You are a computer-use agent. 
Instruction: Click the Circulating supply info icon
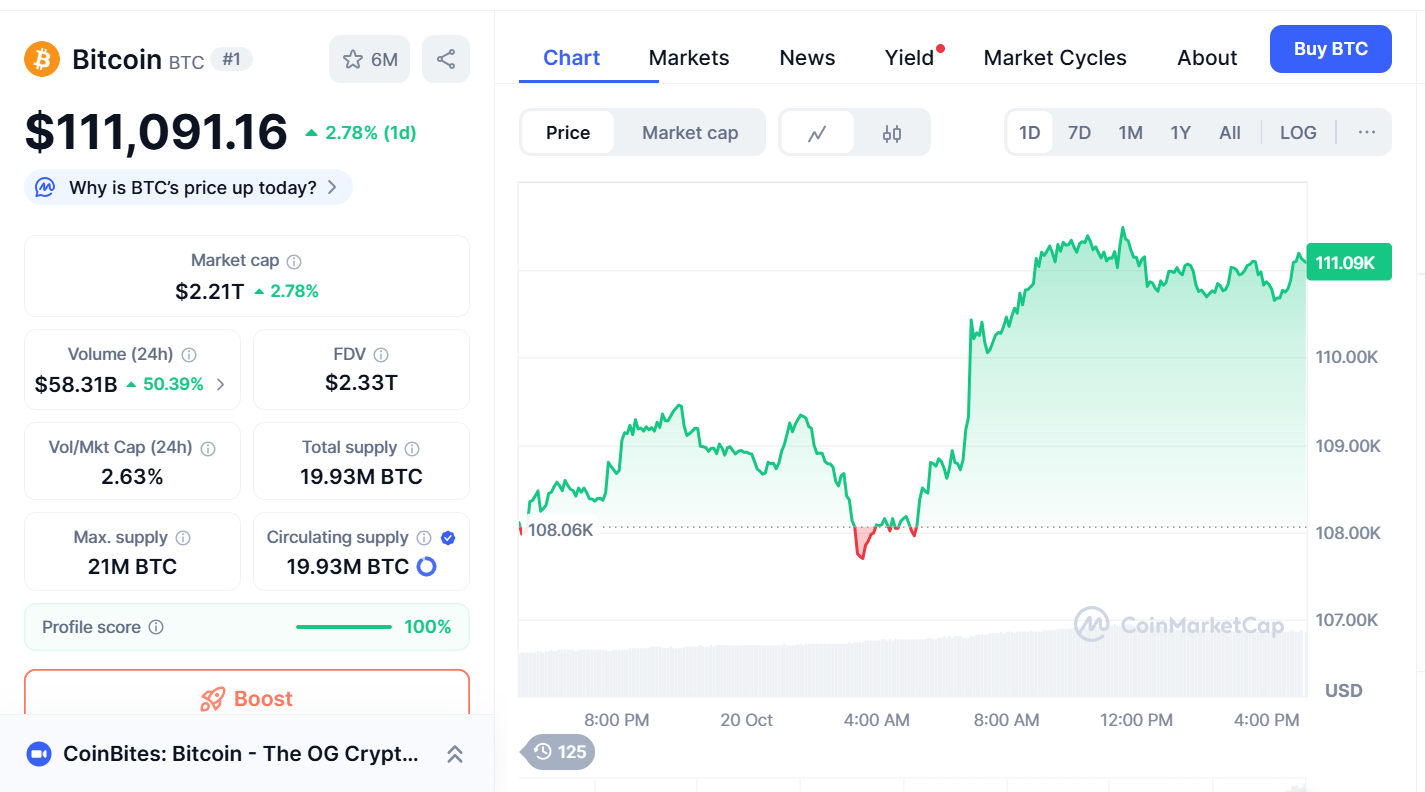[424, 538]
